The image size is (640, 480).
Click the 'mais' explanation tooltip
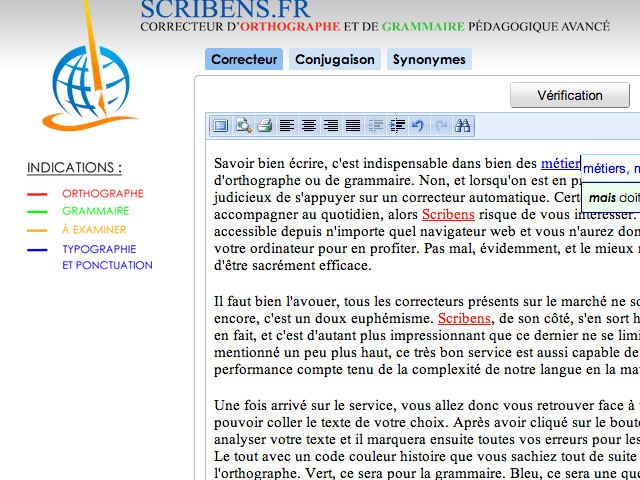coord(611,198)
